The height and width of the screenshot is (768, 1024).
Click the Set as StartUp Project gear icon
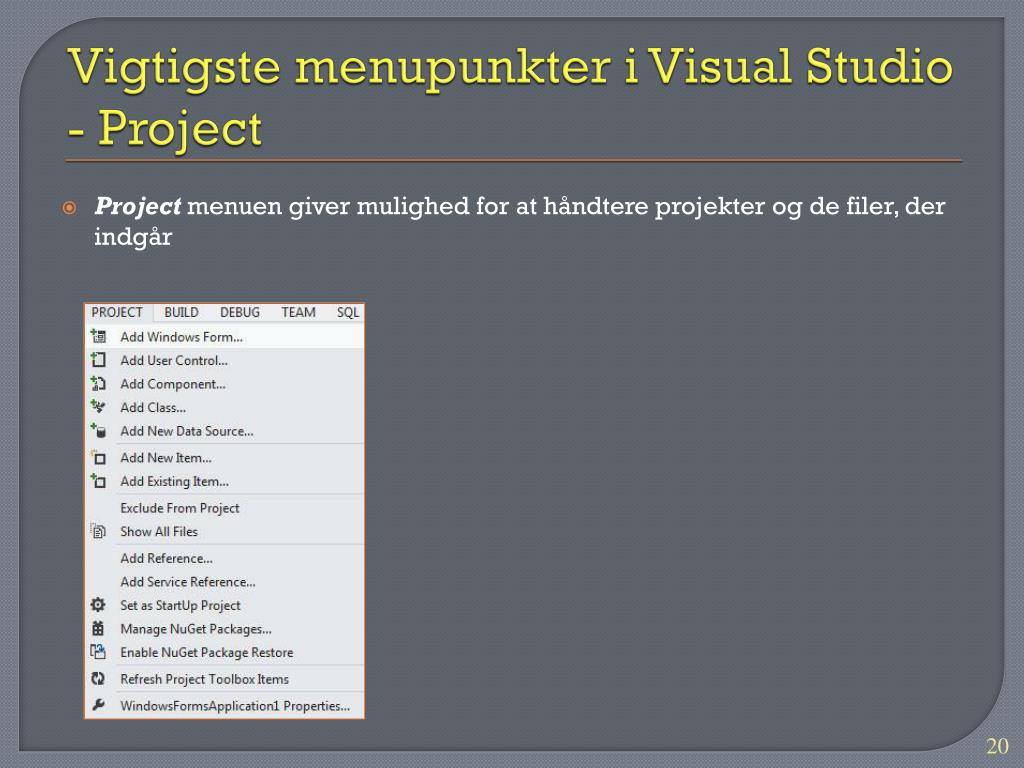(x=98, y=605)
